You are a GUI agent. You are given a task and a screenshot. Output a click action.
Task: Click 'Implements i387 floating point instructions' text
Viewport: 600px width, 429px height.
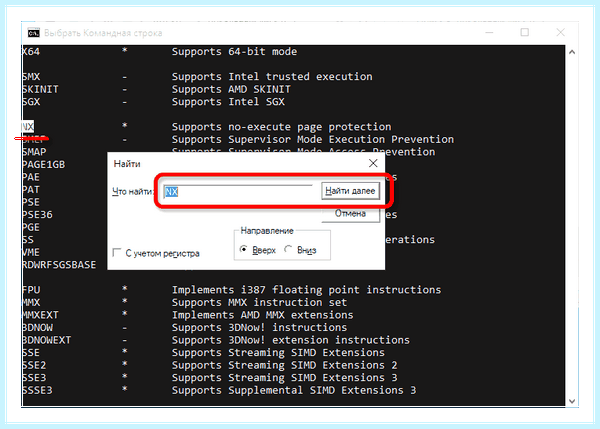click(307, 290)
